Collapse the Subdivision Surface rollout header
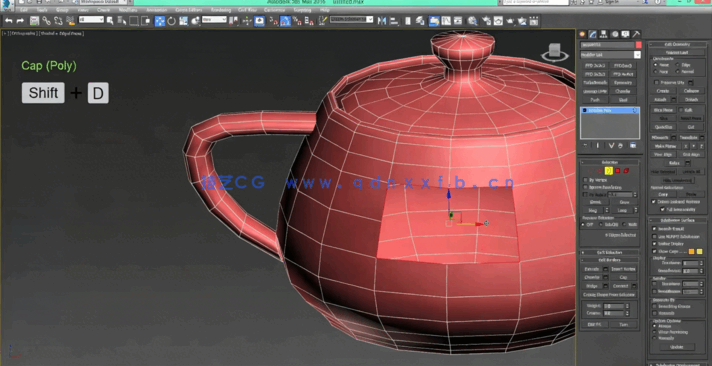This screenshot has width=712, height=366. [677, 220]
